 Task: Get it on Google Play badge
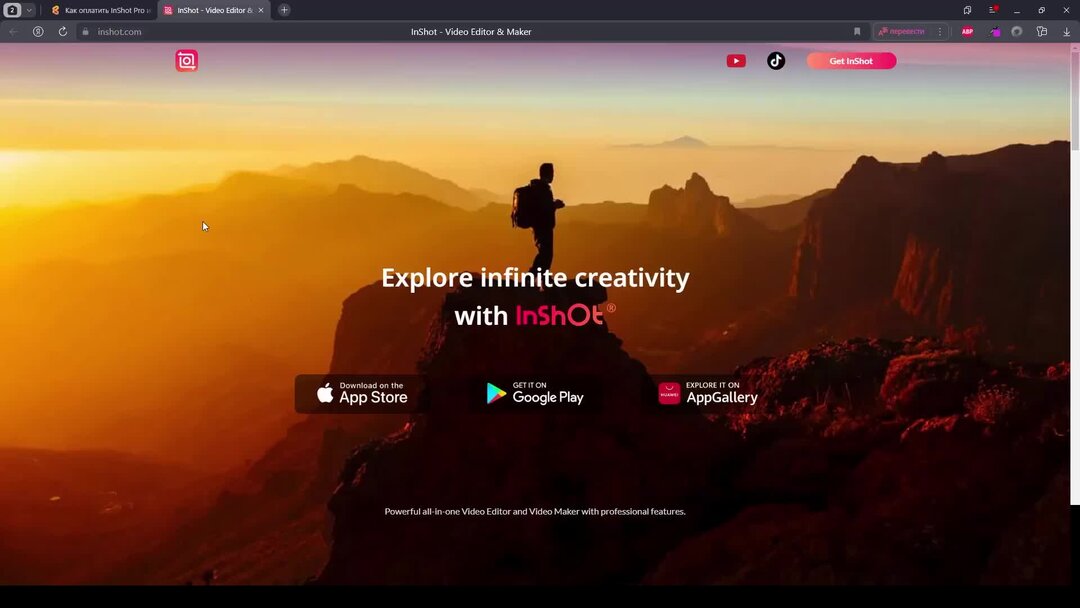(535, 394)
